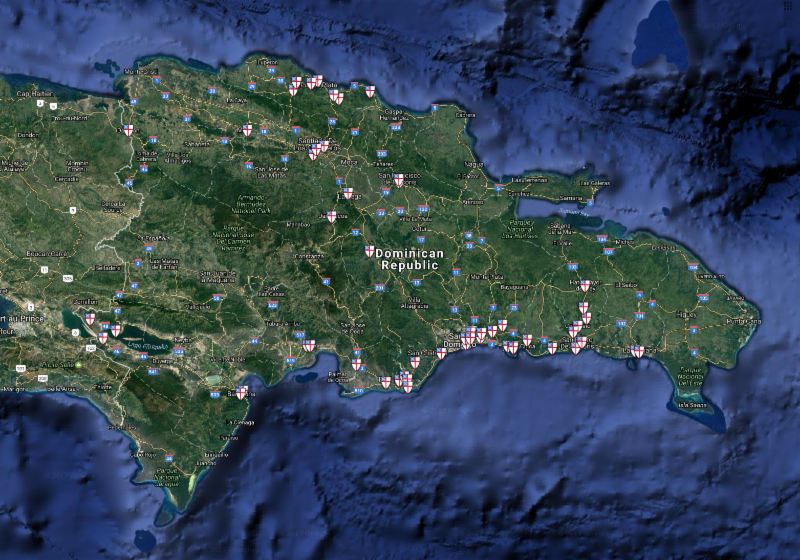The image size is (800, 560).
Task: Click the El Seibo label
Action: click(x=626, y=285)
